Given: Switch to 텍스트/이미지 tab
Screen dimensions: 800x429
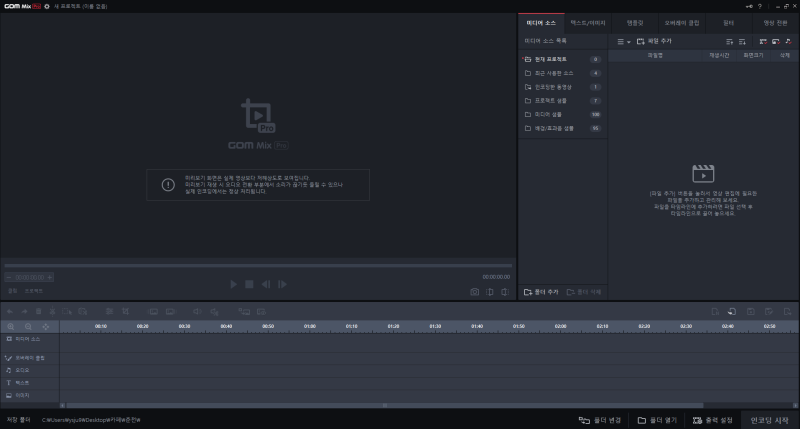Looking at the screenshot, I should tap(588, 23).
